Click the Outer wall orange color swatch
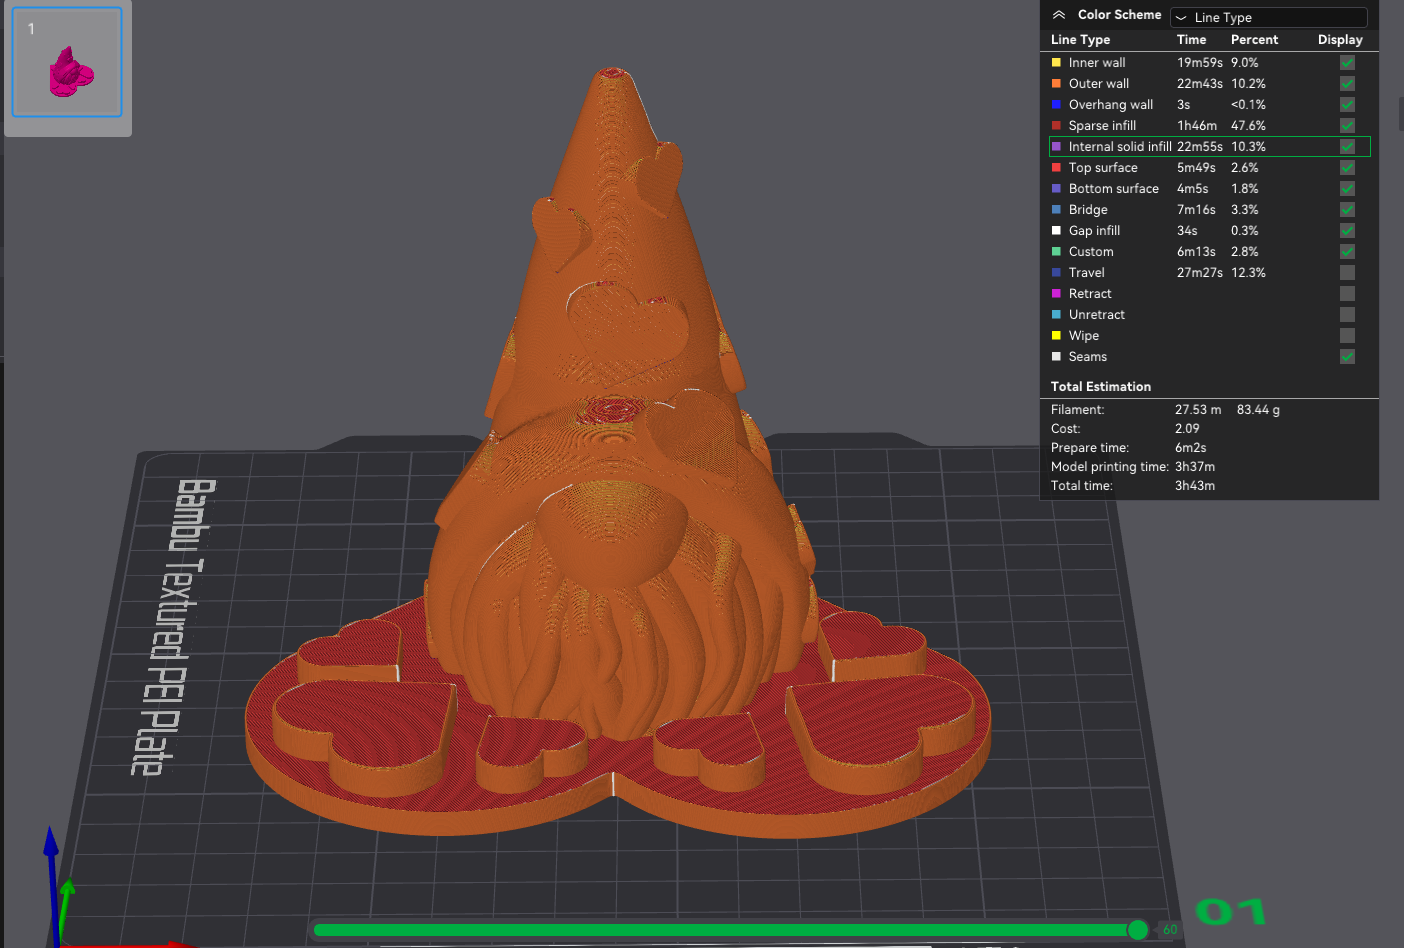Screen dimensions: 1404x948 1056,83
